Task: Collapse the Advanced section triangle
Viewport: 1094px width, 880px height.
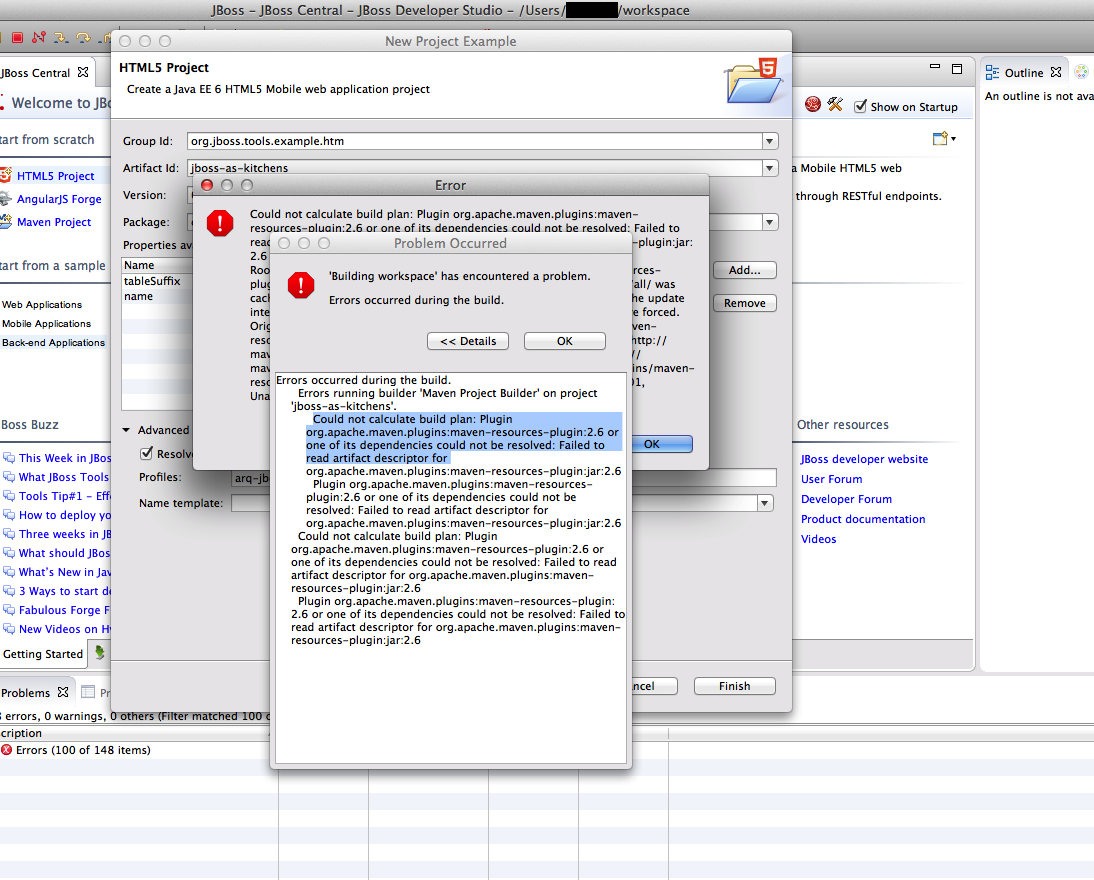Action: click(126, 430)
